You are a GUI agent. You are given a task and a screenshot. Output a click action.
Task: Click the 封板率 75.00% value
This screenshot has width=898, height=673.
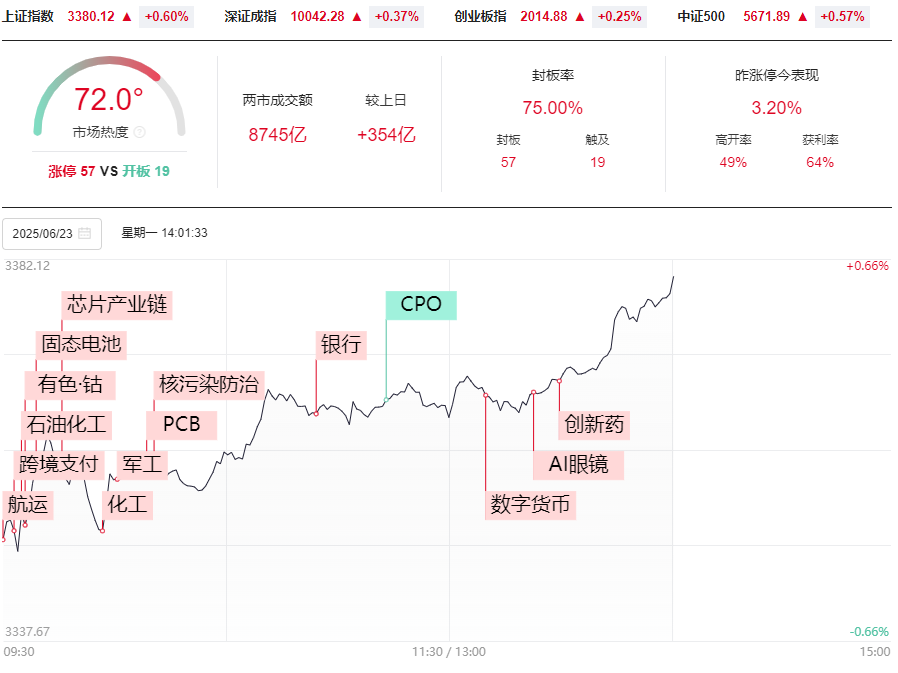click(x=552, y=108)
